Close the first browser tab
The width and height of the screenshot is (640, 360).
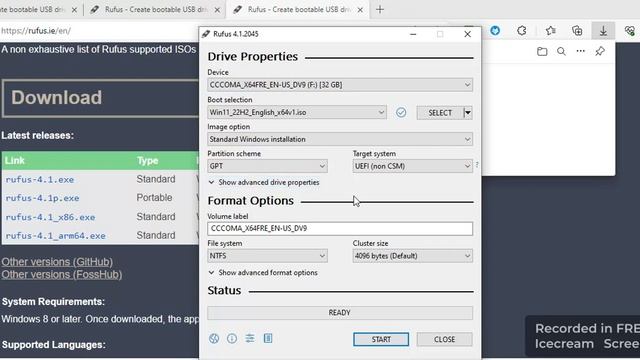(x=74, y=10)
